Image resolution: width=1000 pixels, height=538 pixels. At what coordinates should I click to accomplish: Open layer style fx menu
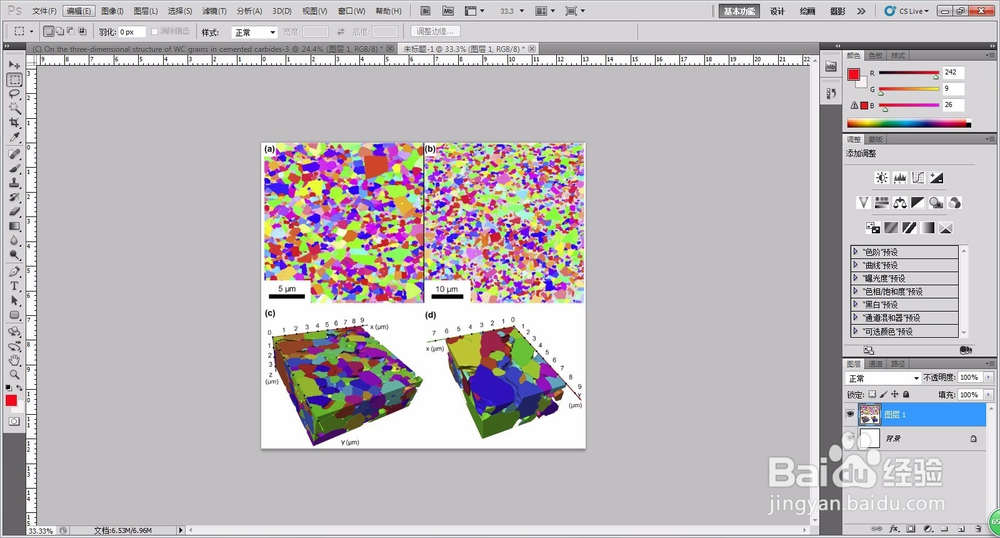(x=894, y=529)
